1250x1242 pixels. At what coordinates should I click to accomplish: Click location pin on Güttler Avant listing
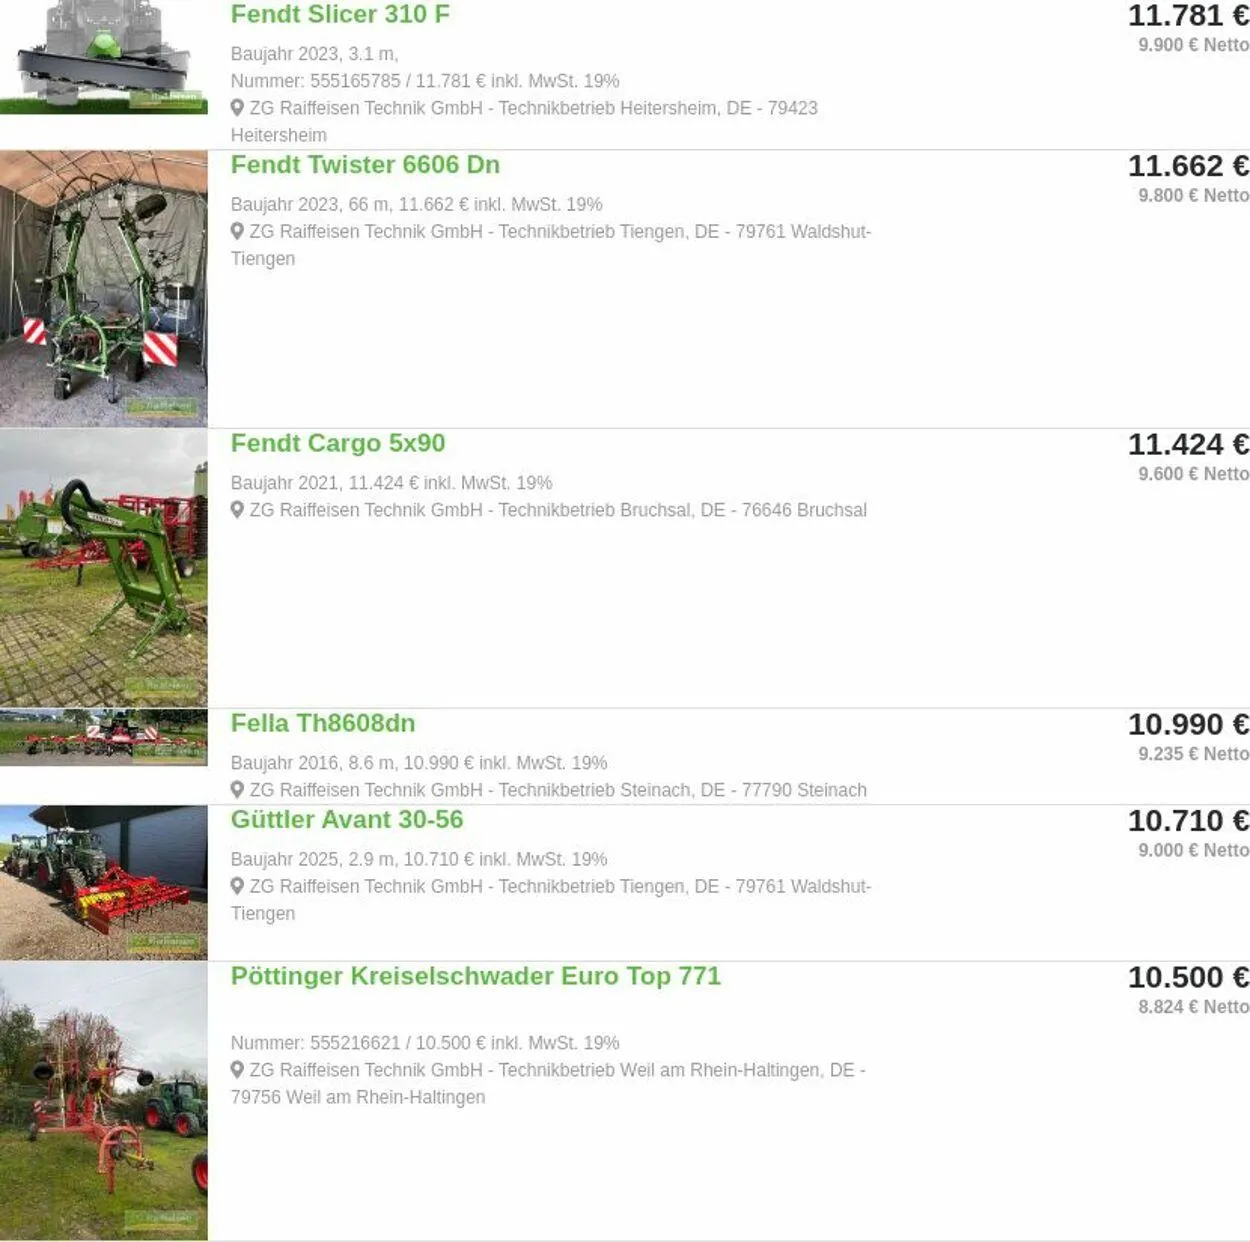238,885
